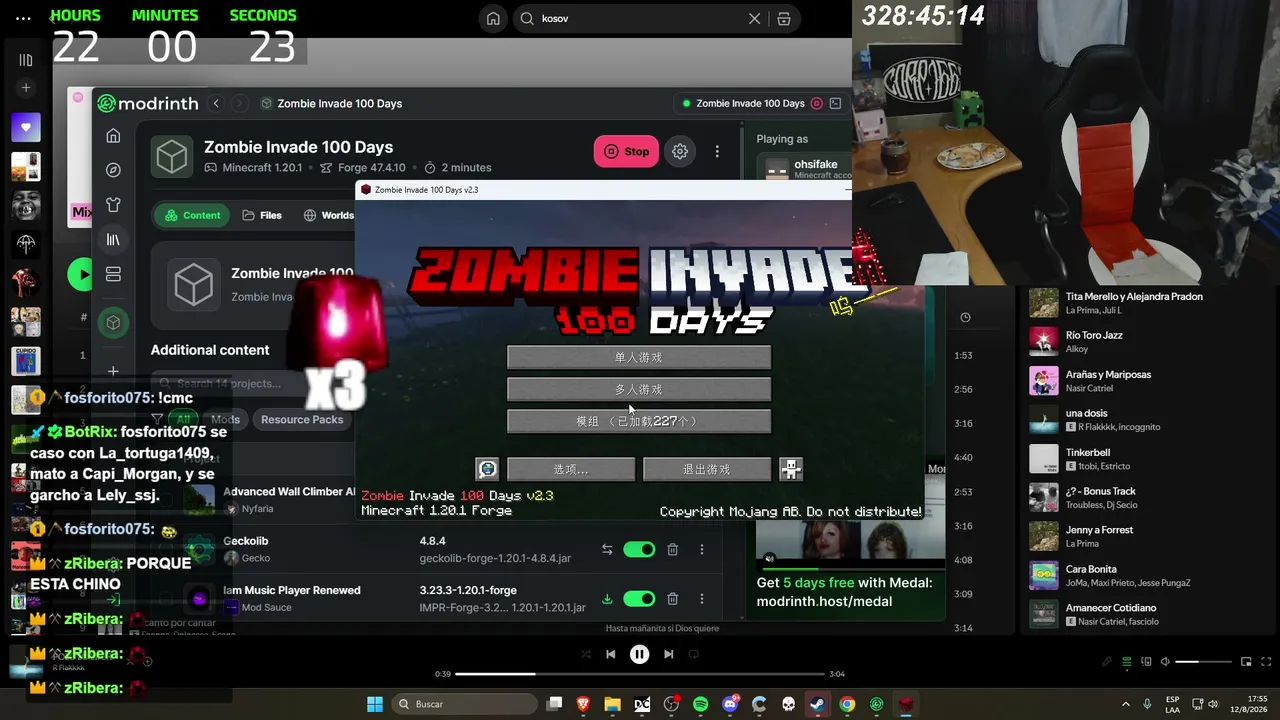
Task: Open Minecraft language globe button
Action: (487, 469)
